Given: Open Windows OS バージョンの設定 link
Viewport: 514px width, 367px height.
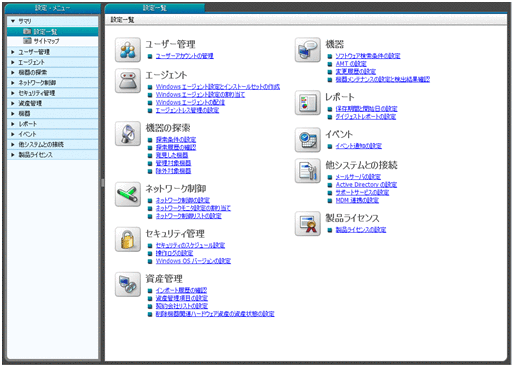Looking at the screenshot, I should [193, 261].
